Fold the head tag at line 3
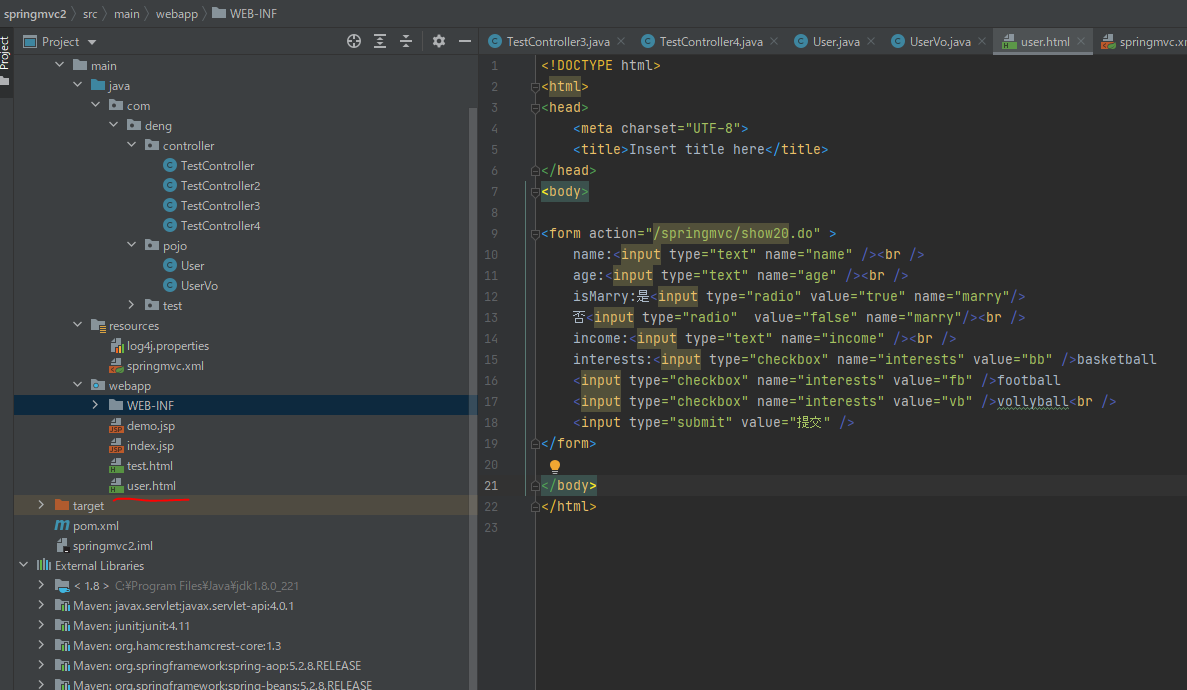The width and height of the screenshot is (1187, 690). pos(535,108)
